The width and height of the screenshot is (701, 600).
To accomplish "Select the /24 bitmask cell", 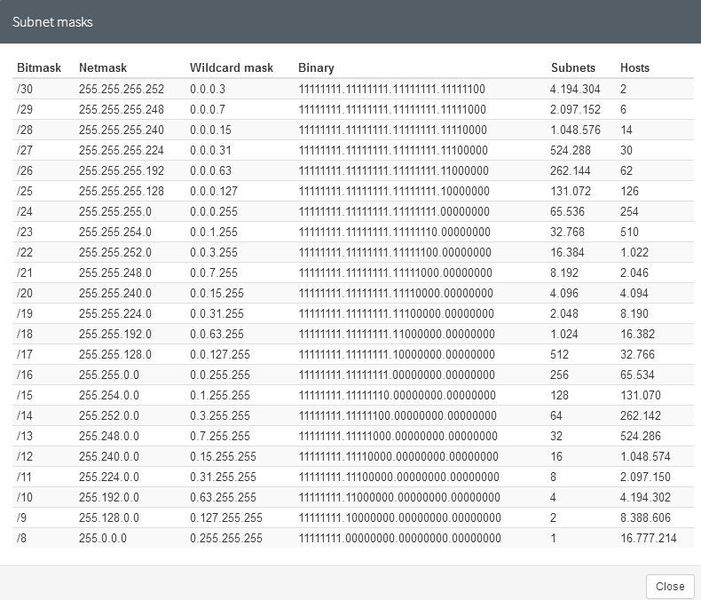I will (x=25, y=211).
